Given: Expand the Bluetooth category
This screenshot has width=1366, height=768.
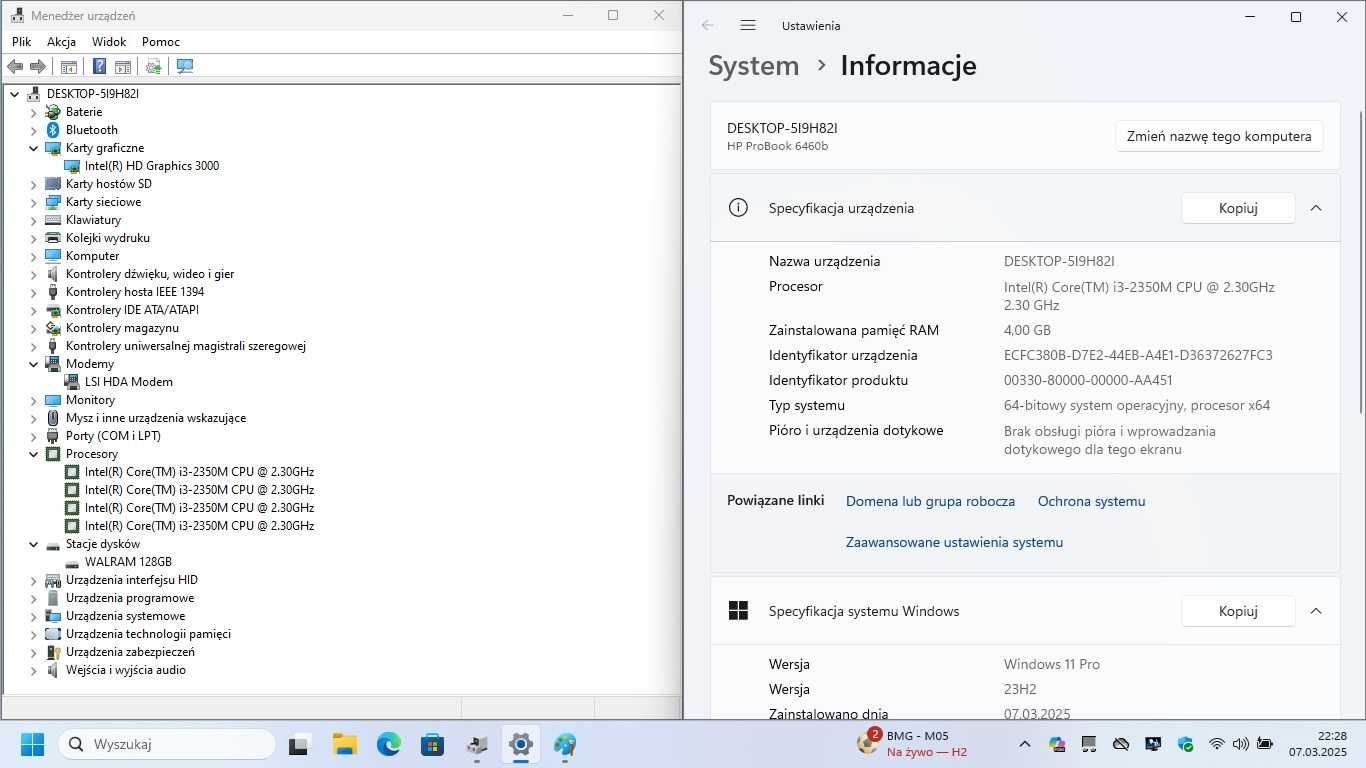Looking at the screenshot, I should (x=33, y=130).
